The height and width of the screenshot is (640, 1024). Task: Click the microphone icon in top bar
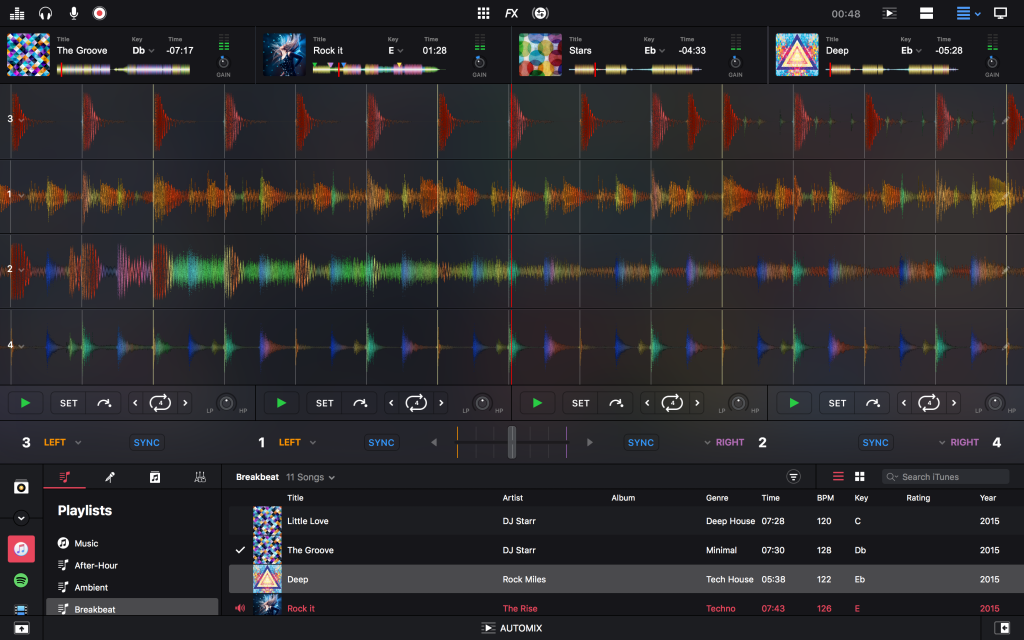(x=73, y=13)
